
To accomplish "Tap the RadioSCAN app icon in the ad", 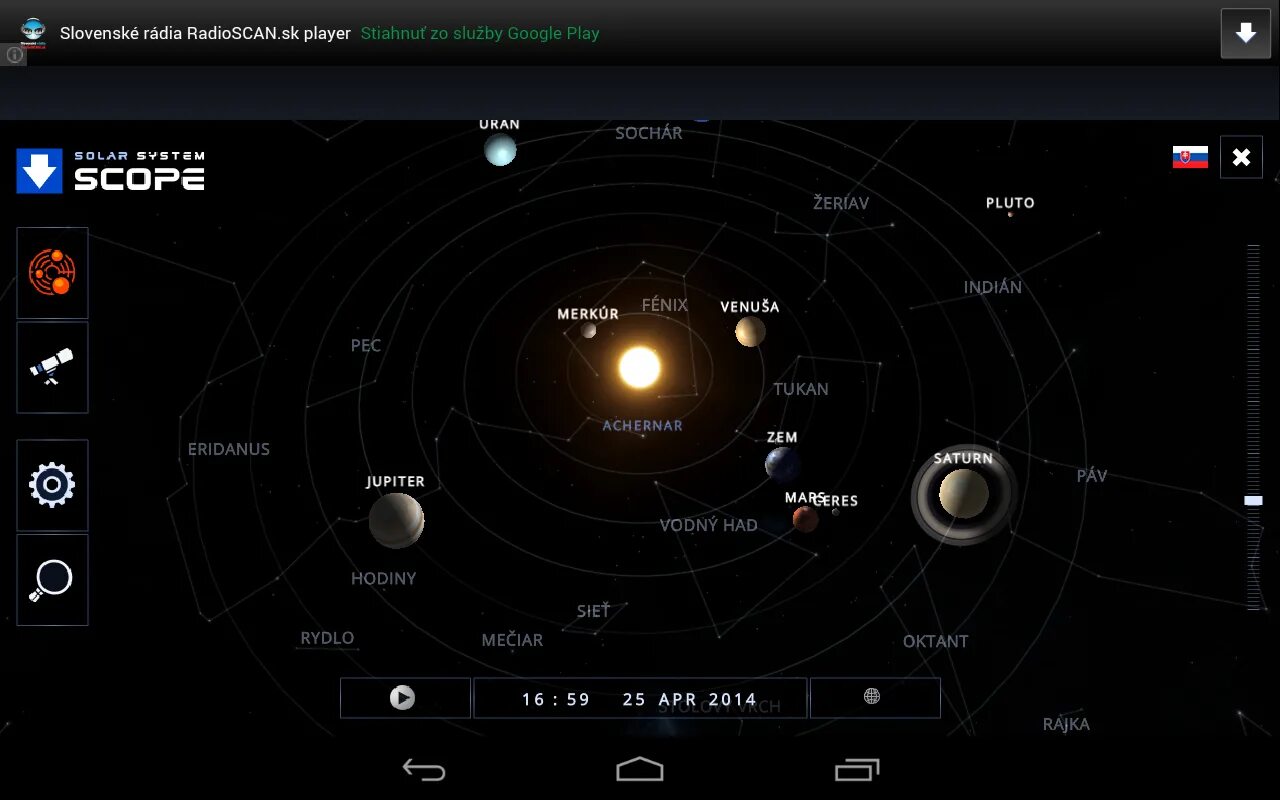I will pyautogui.click(x=33, y=31).
